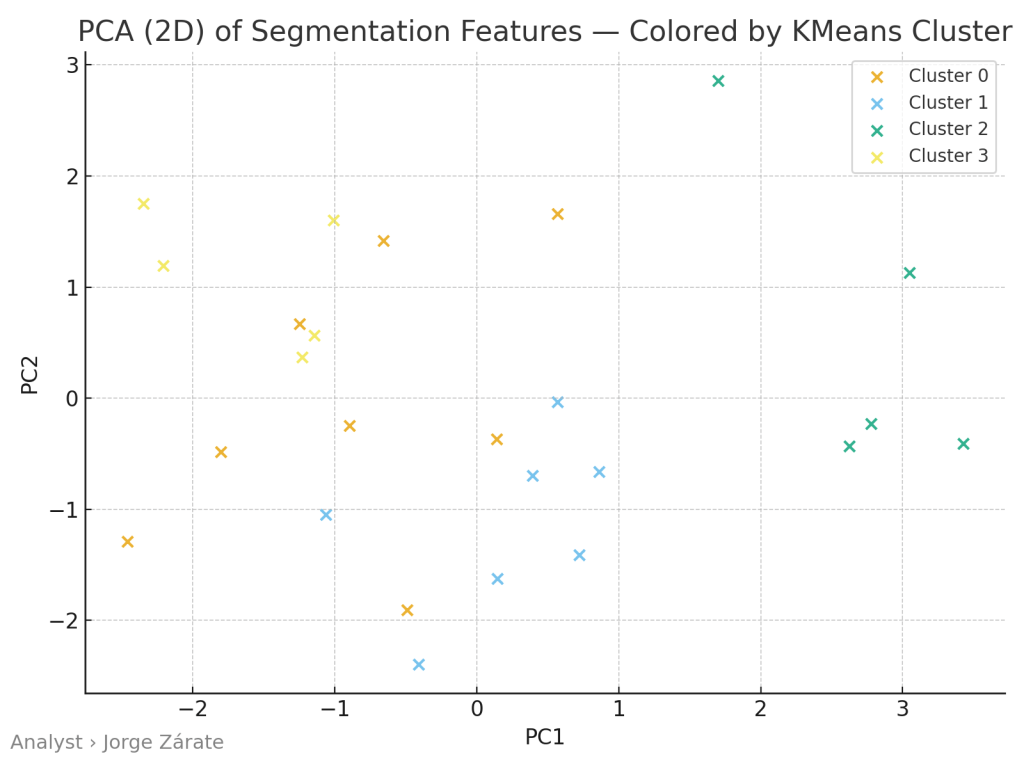Image resolution: width=1024 pixels, height=768 pixels.
Task: Select the bottom-left orange point near PC2 -1.3
Action: click(x=127, y=542)
